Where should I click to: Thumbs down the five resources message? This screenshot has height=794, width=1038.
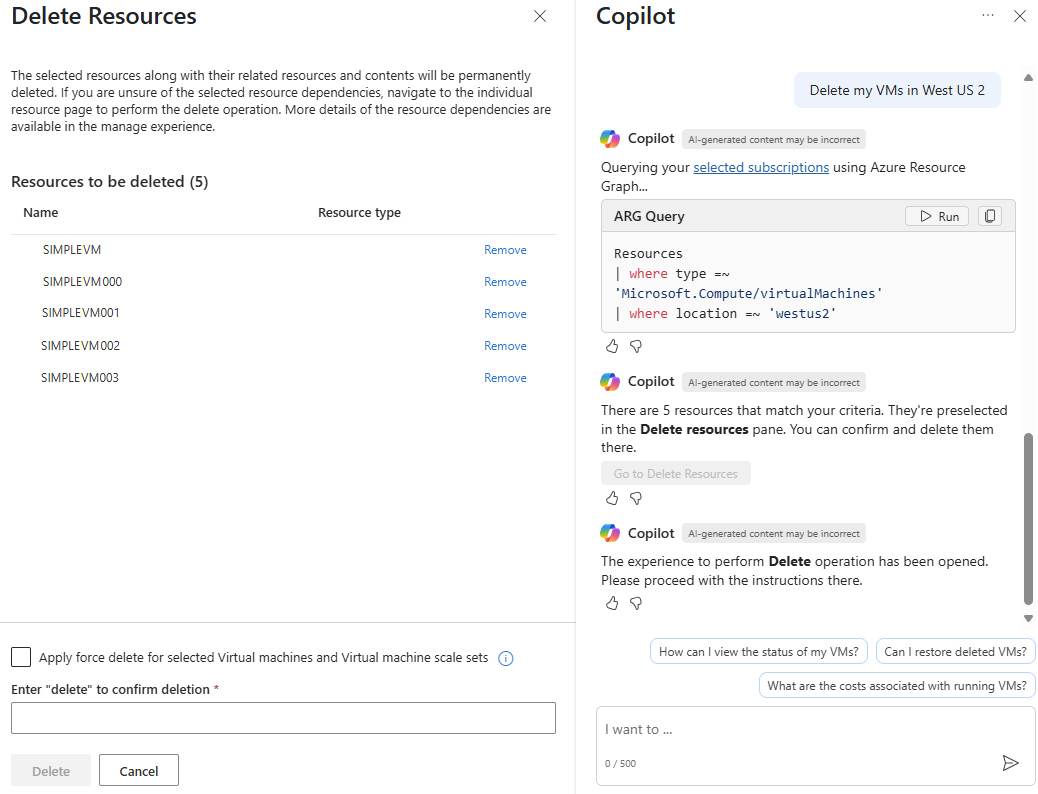point(636,498)
